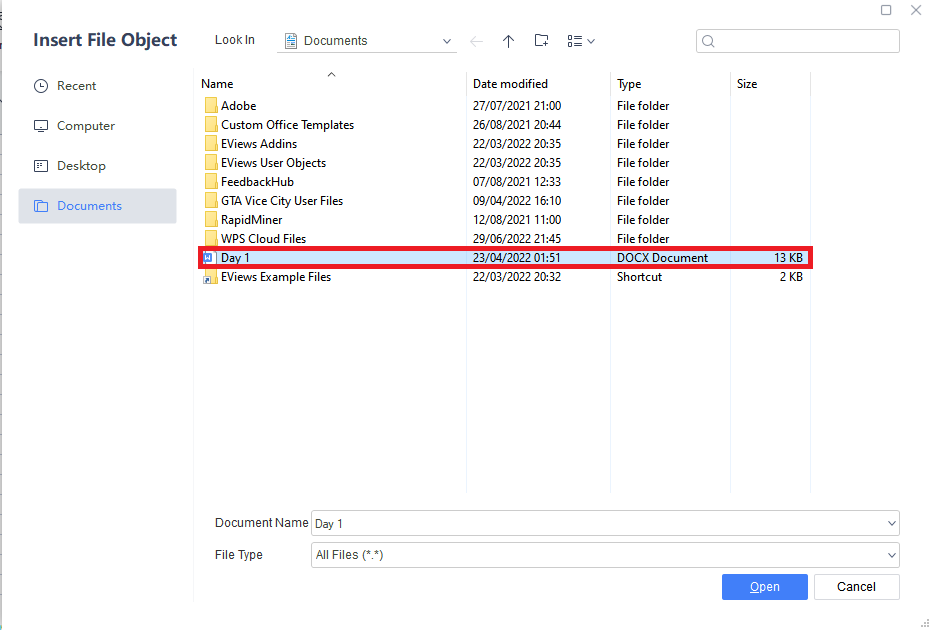This screenshot has width=932, height=630.
Task: Click the back navigation arrow icon
Action: tap(476, 41)
